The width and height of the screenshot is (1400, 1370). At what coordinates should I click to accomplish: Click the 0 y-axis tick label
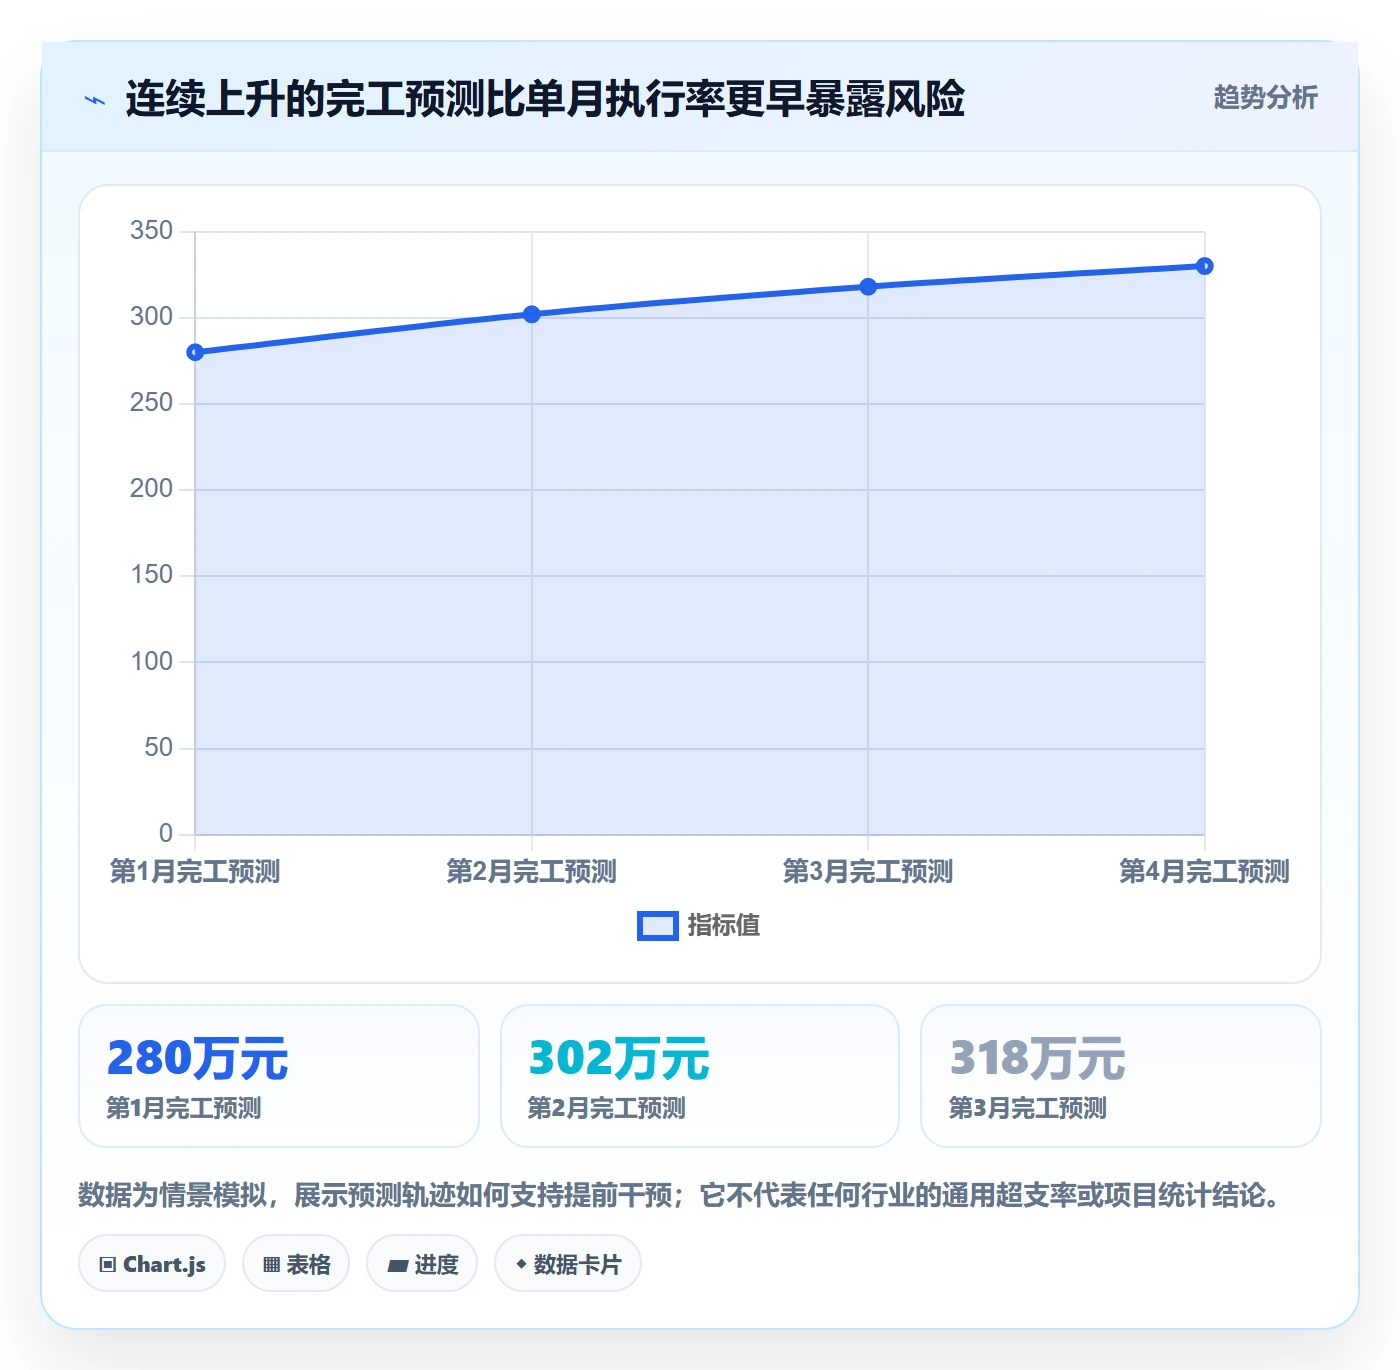tap(166, 834)
